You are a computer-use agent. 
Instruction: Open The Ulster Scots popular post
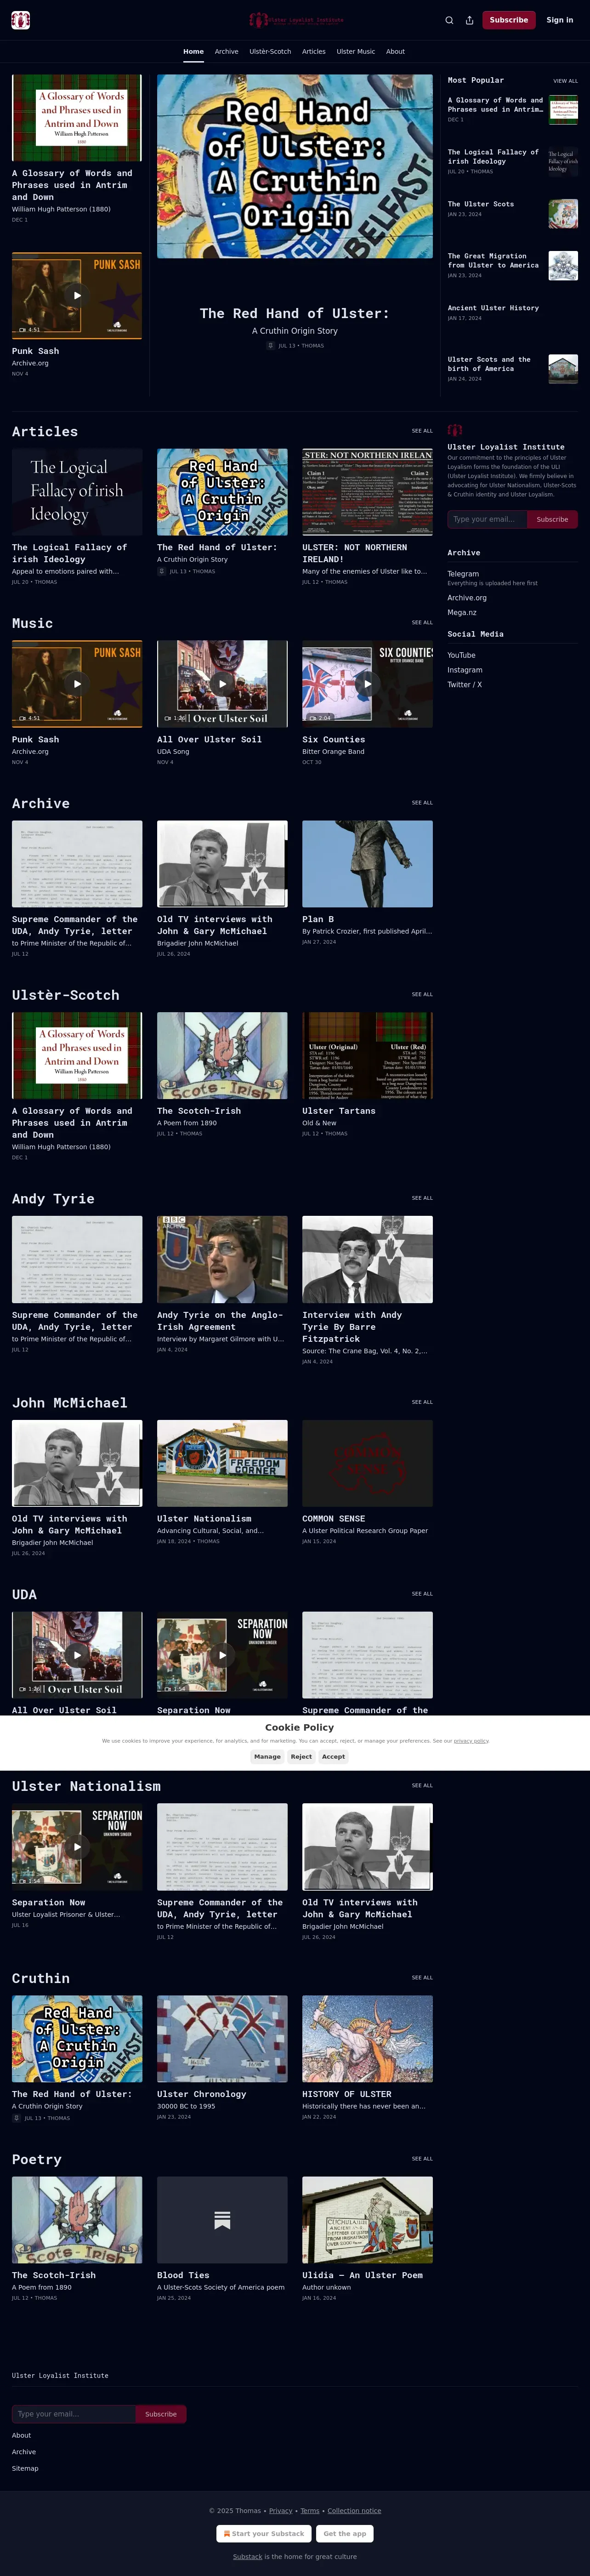pyautogui.click(x=481, y=204)
